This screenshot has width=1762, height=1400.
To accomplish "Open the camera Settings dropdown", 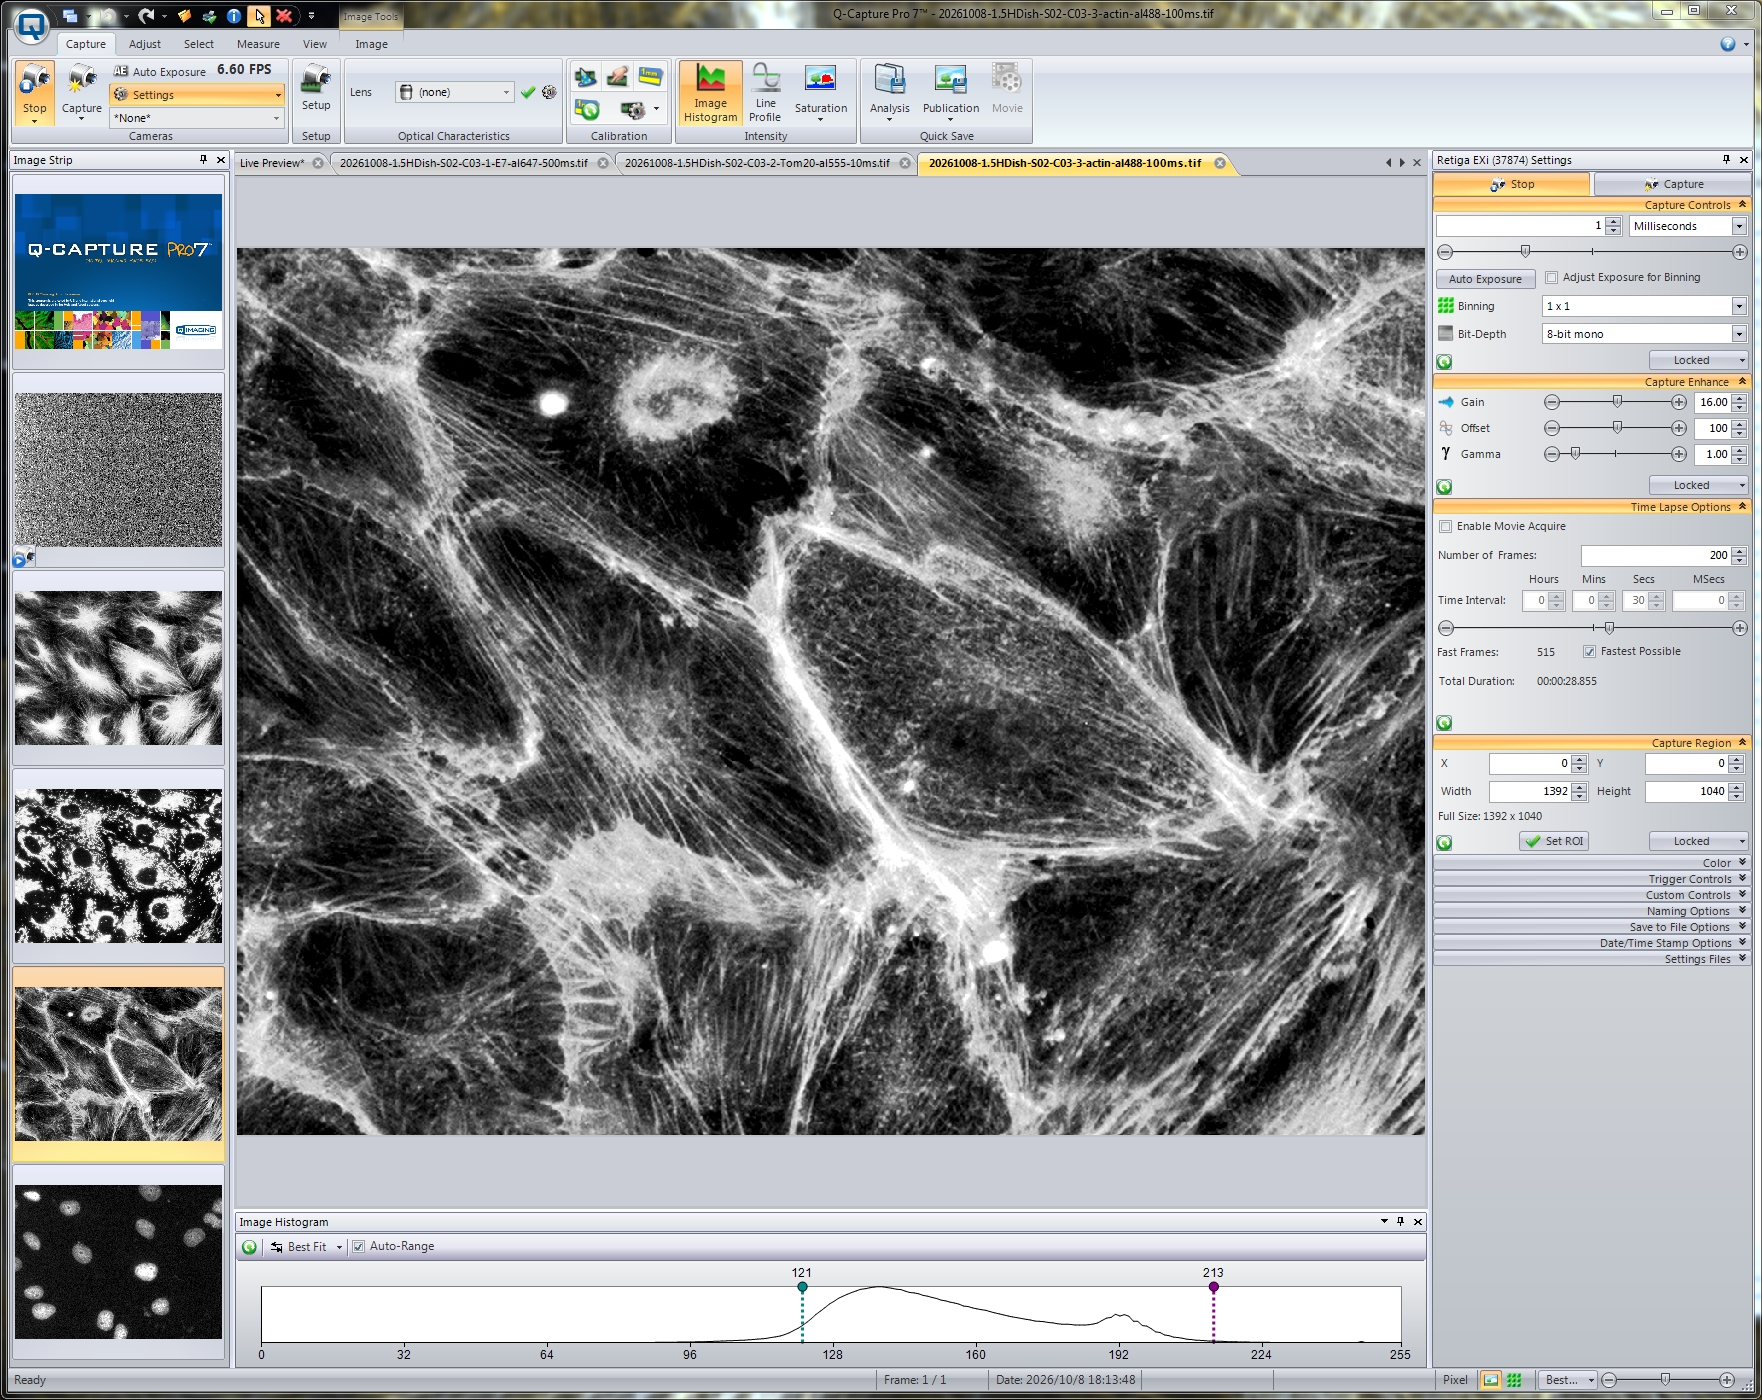I will point(197,95).
